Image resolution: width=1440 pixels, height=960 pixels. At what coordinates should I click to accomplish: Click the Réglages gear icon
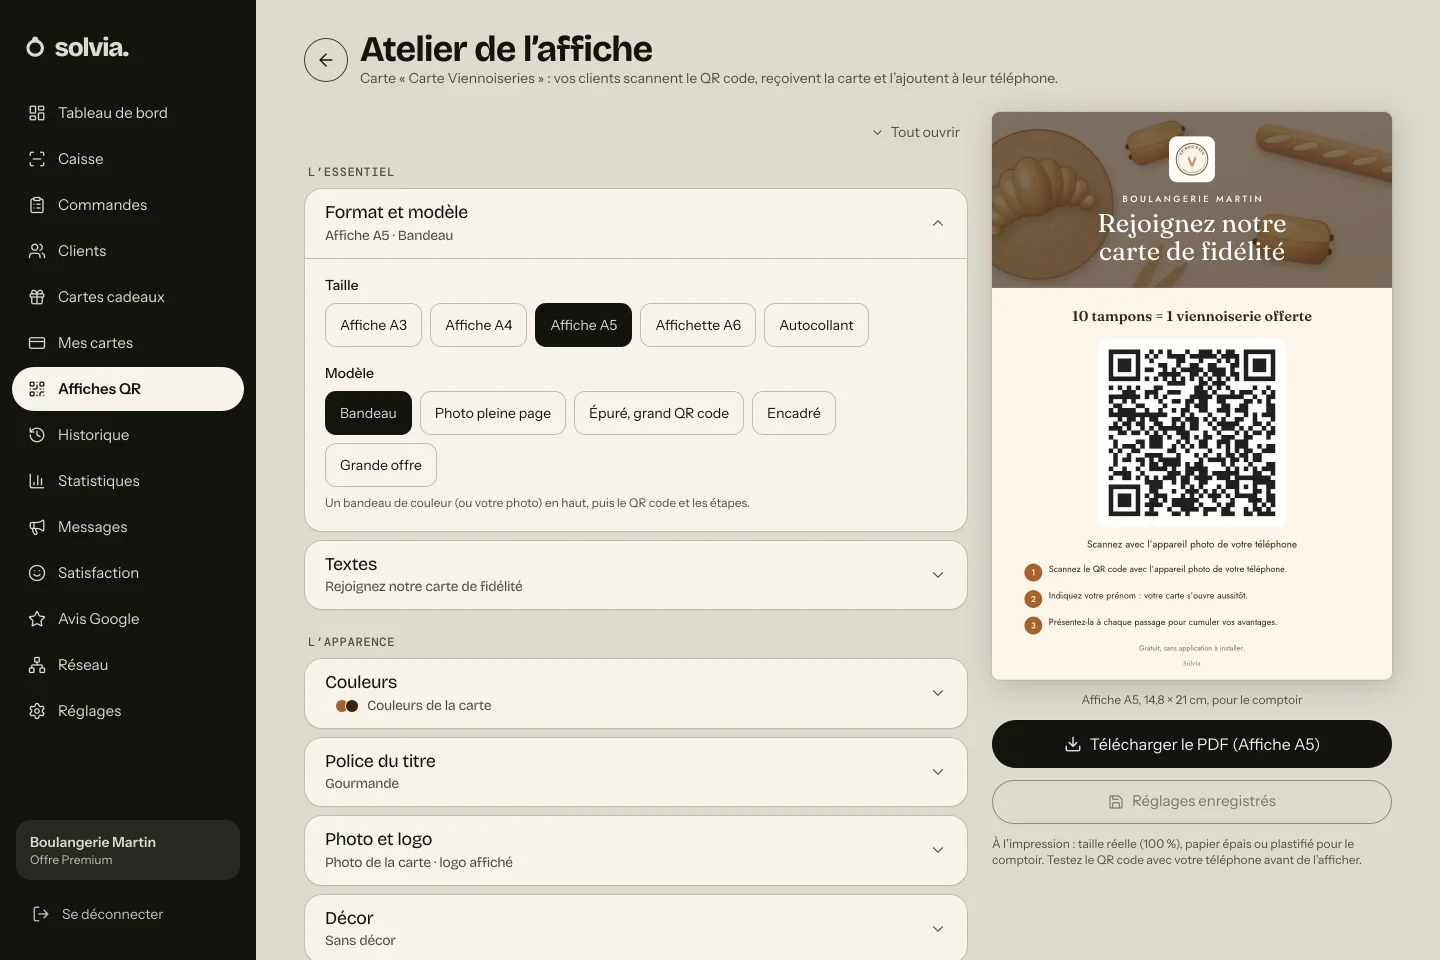tap(37, 711)
